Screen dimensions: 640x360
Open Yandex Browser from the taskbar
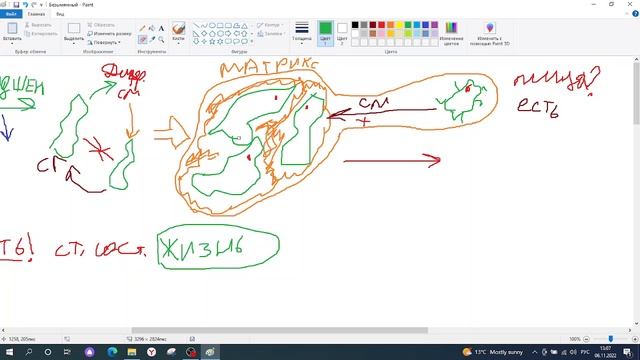point(151,352)
